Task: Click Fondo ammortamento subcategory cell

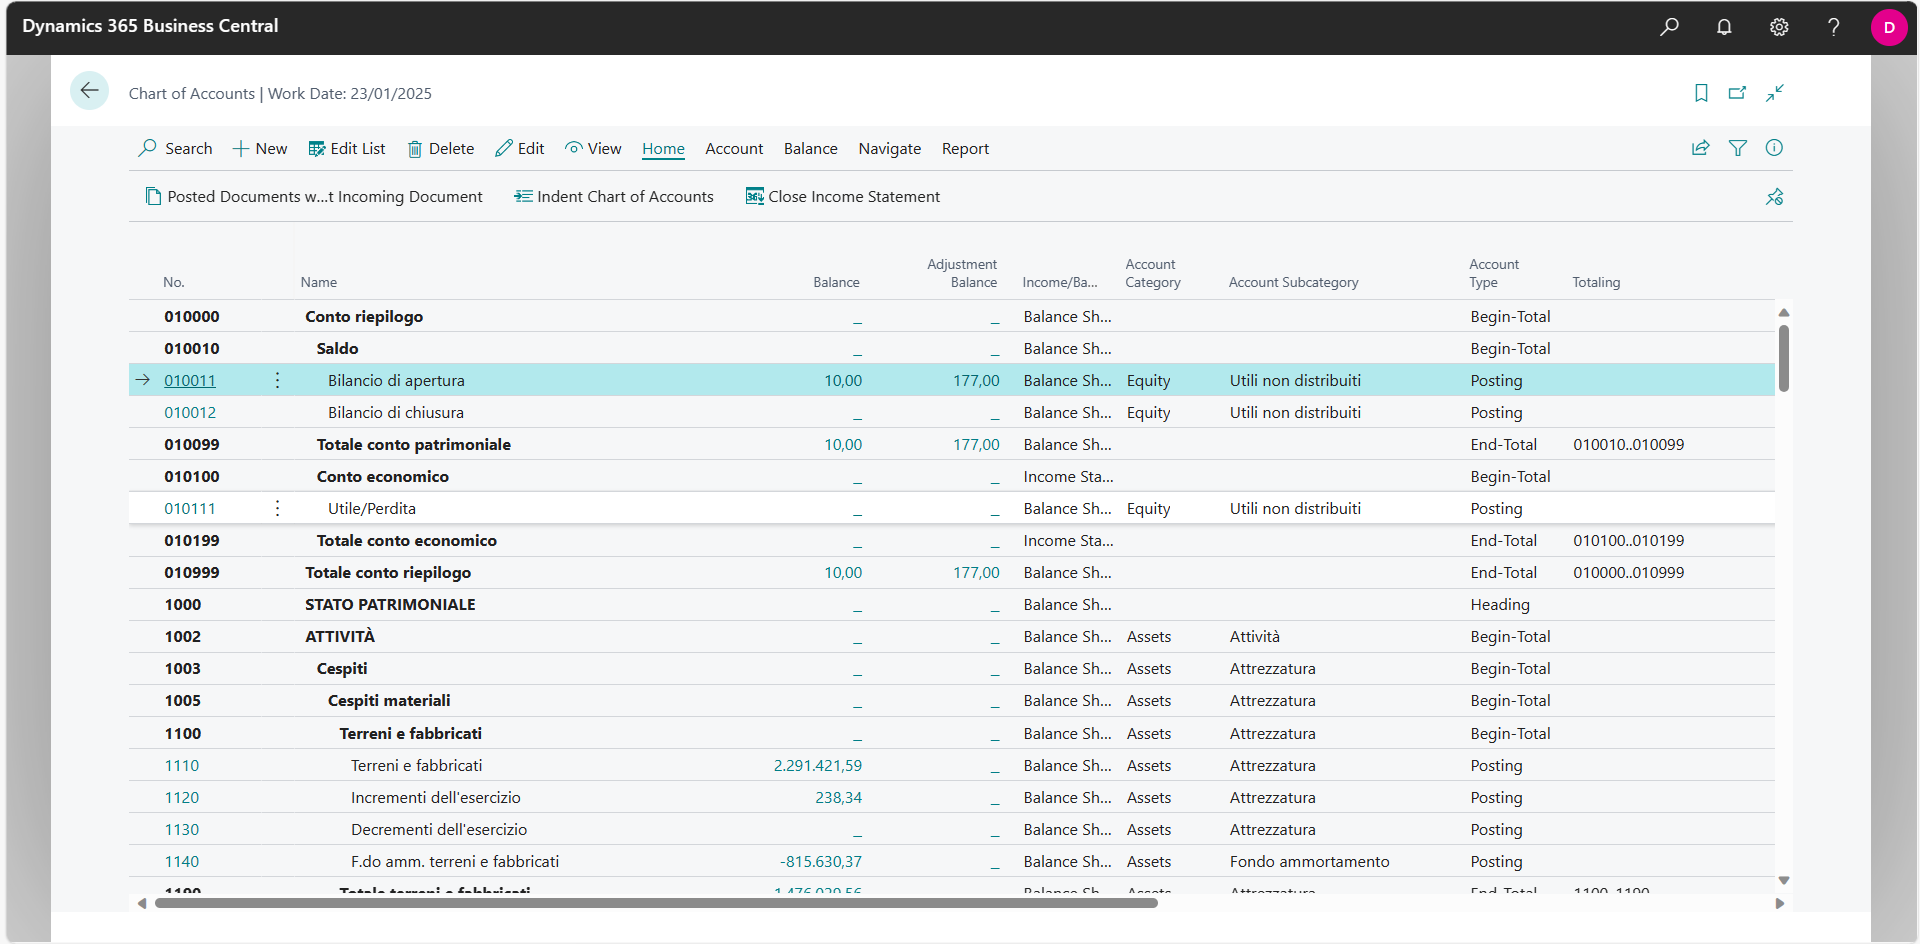Action: point(1309,861)
